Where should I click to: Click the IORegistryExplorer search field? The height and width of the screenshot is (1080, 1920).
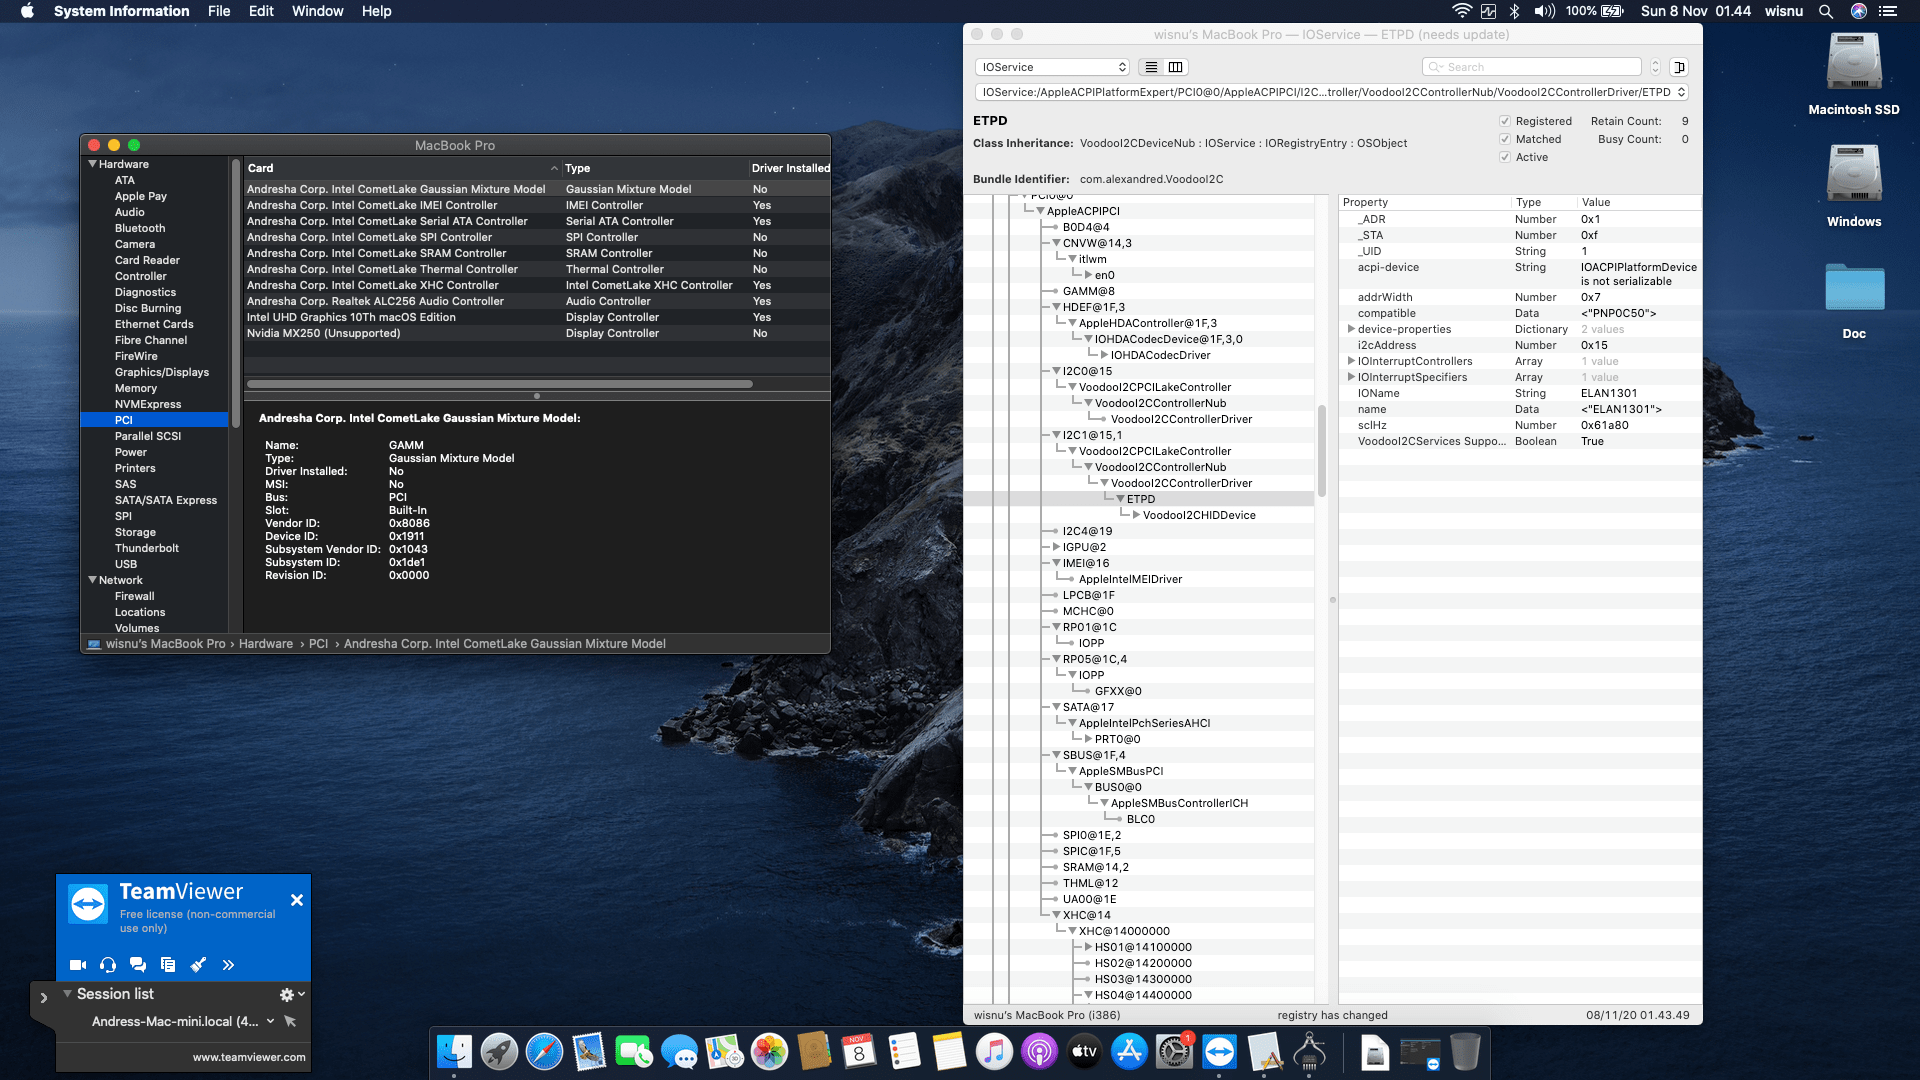coord(1530,66)
